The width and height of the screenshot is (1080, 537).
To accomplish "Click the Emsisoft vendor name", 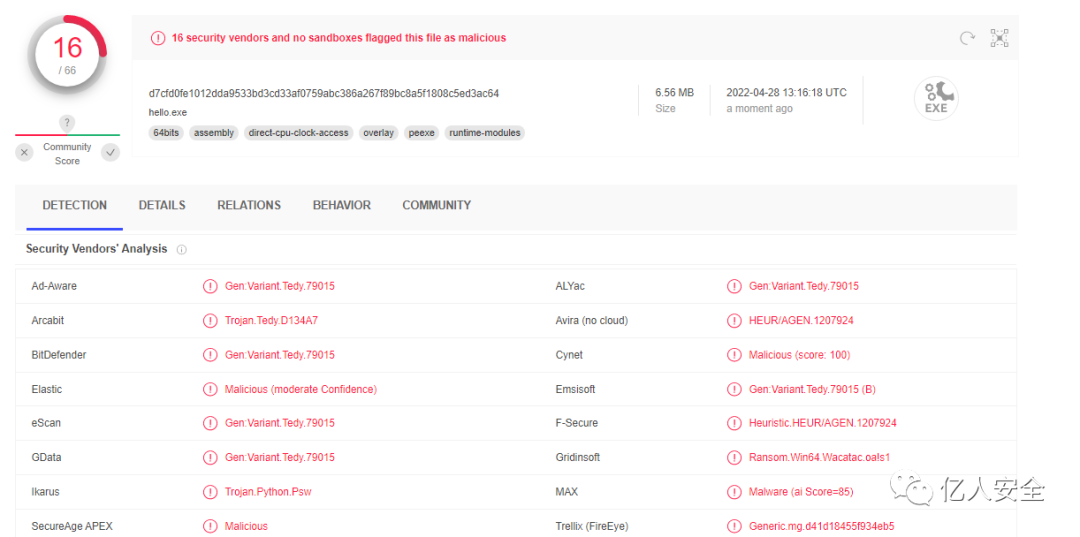I will coord(575,390).
